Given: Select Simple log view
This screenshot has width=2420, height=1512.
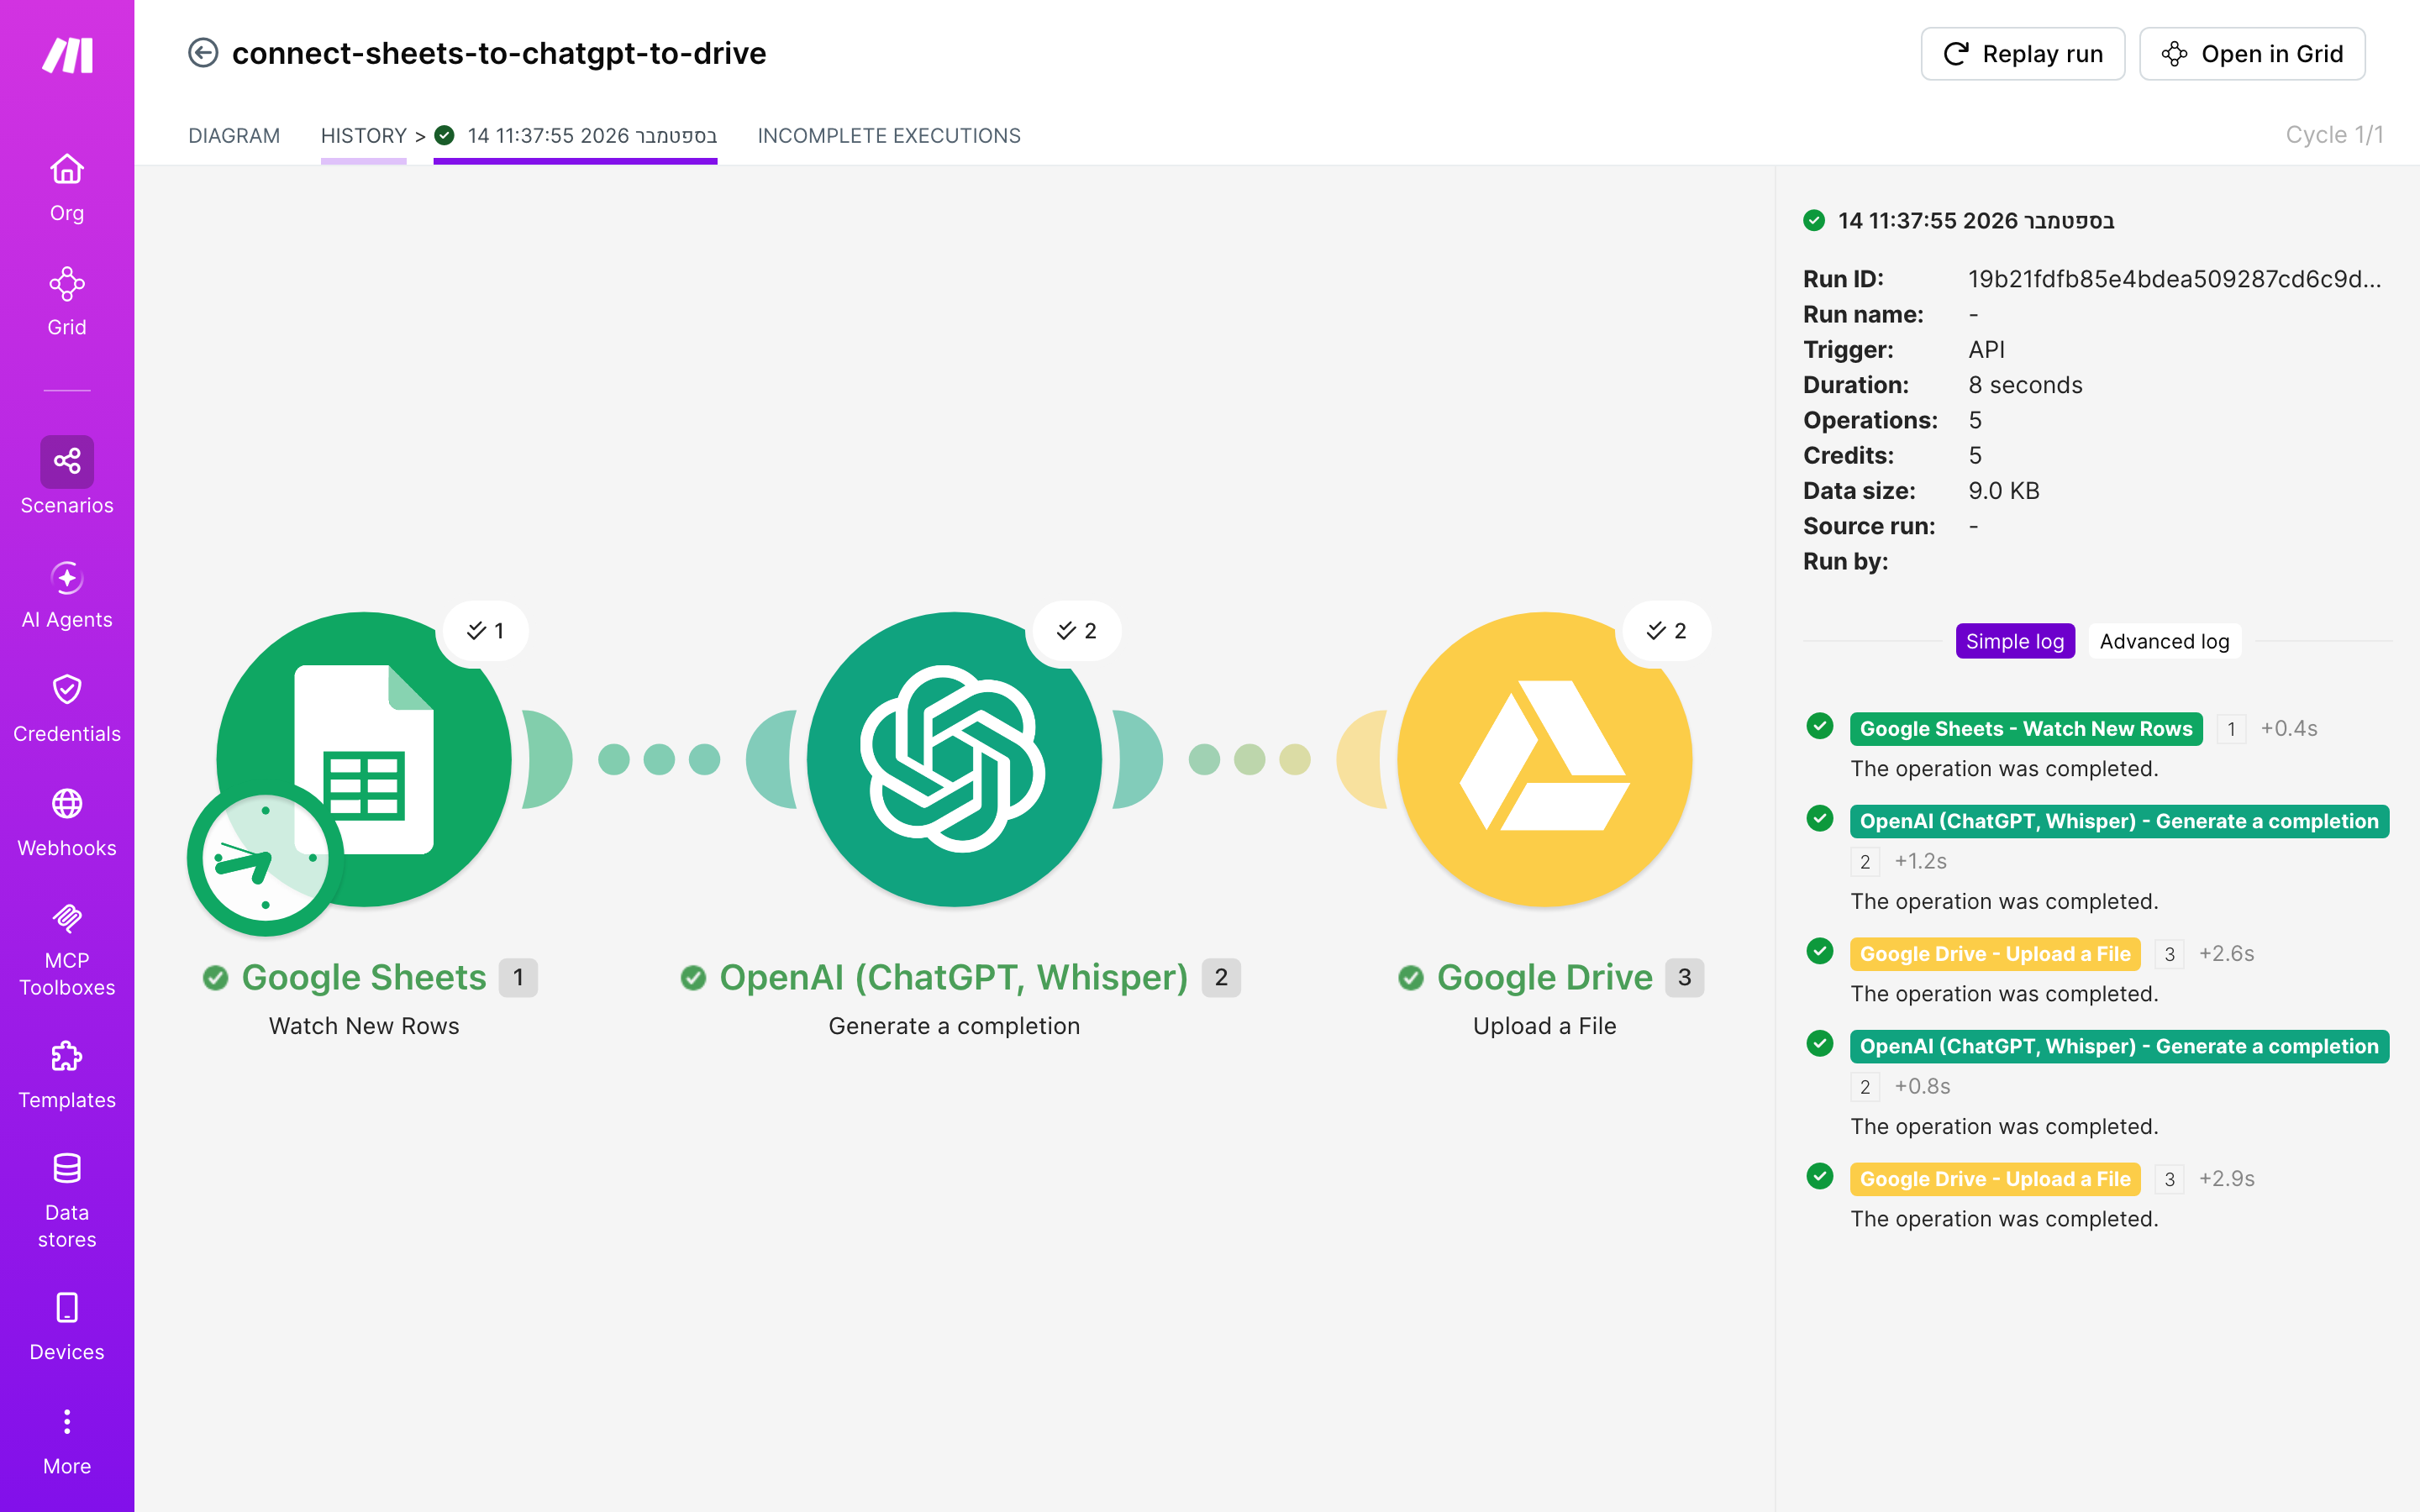Looking at the screenshot, I should tap(2015, 641).
